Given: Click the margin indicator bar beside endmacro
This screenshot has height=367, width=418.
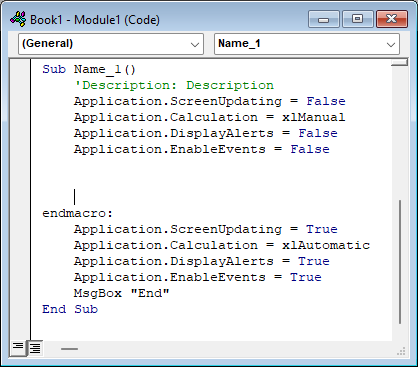Looking at the screenshot, I should [20, 213].
